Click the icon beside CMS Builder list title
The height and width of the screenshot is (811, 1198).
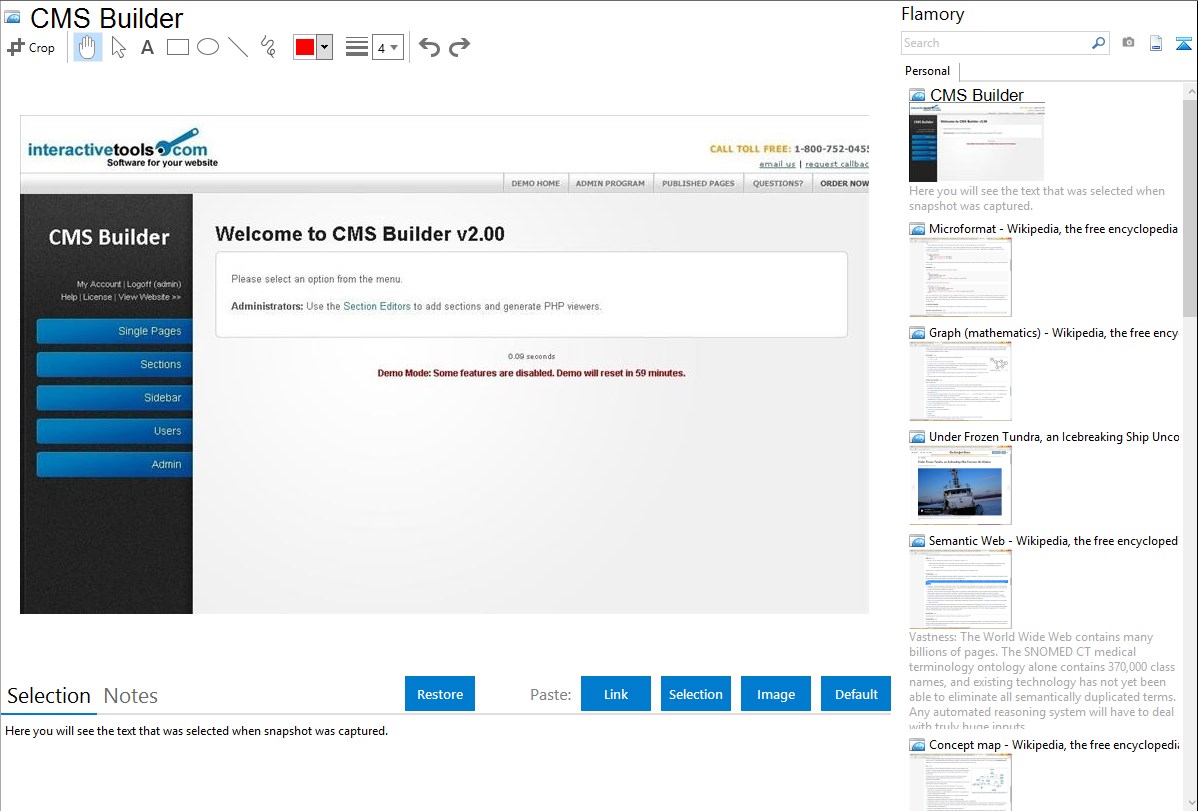(918, 96)
